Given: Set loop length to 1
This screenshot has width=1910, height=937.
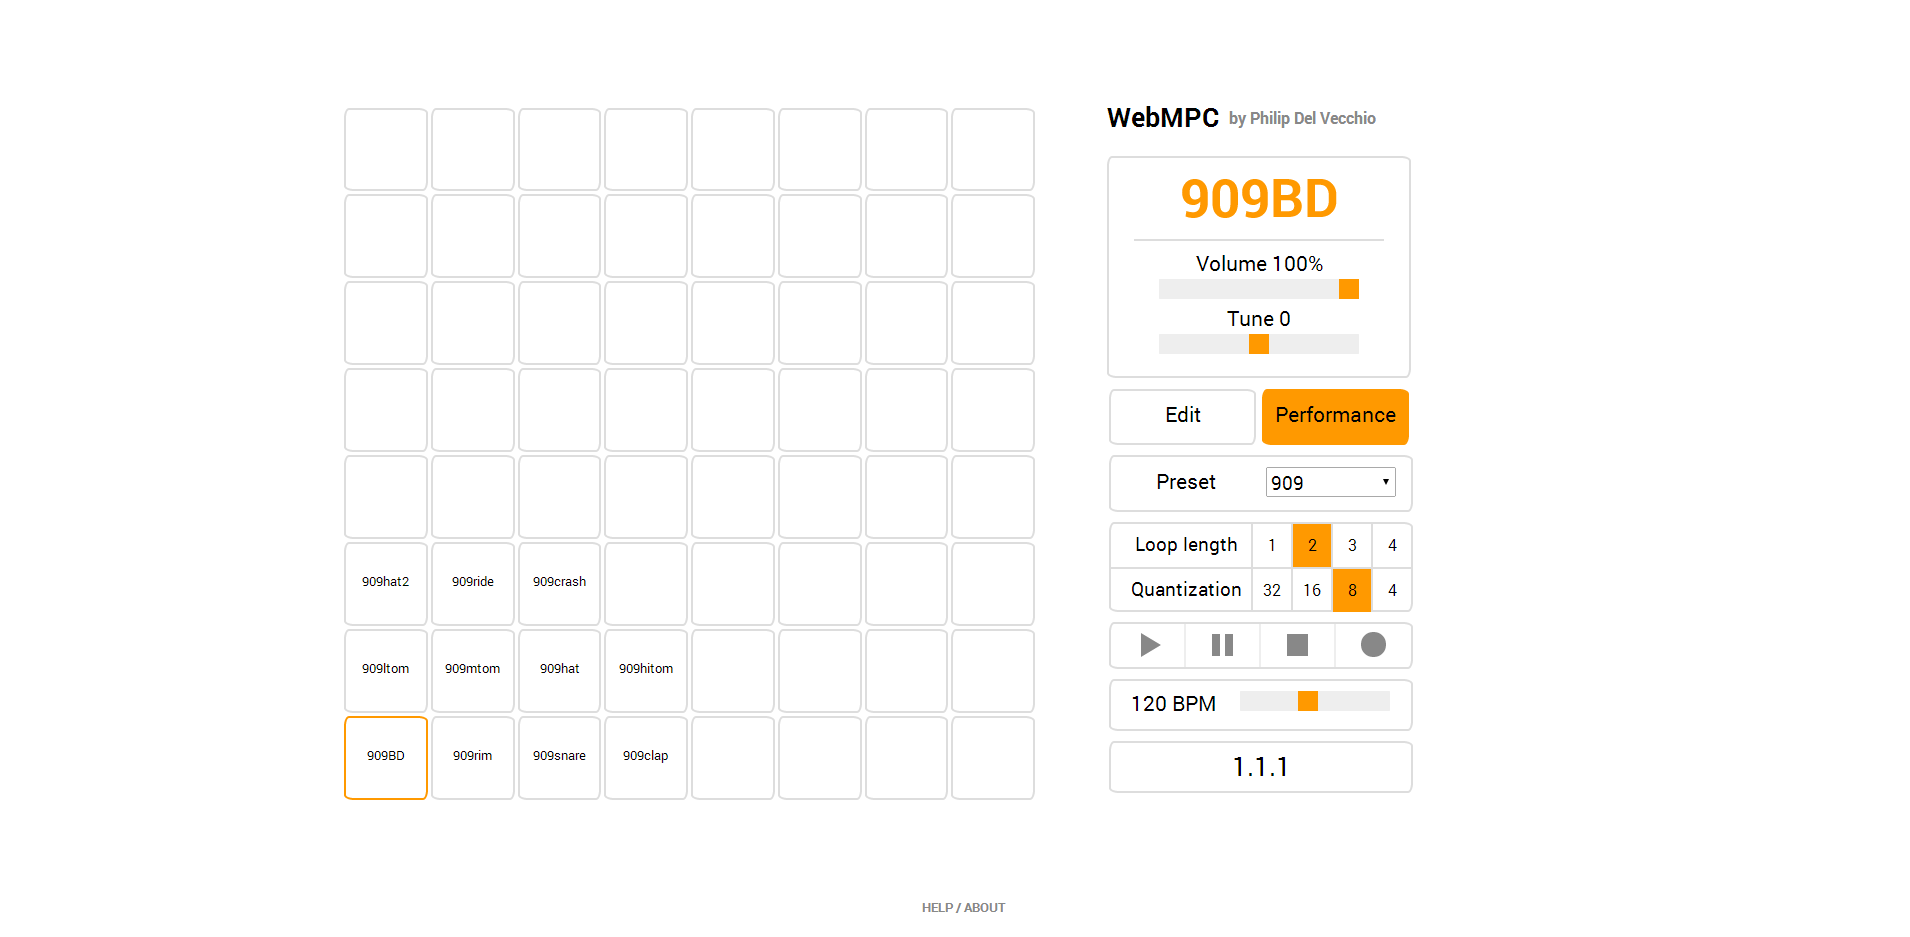Looking at the screenshot, I should click(1272, 545).
